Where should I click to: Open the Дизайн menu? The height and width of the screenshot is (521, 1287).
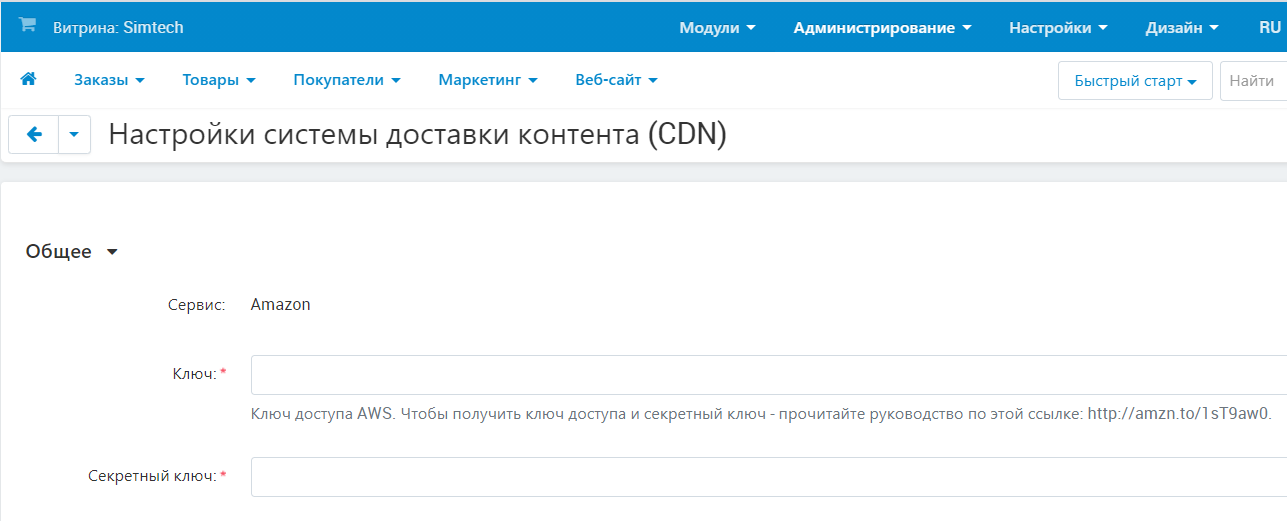point(1181,28)
